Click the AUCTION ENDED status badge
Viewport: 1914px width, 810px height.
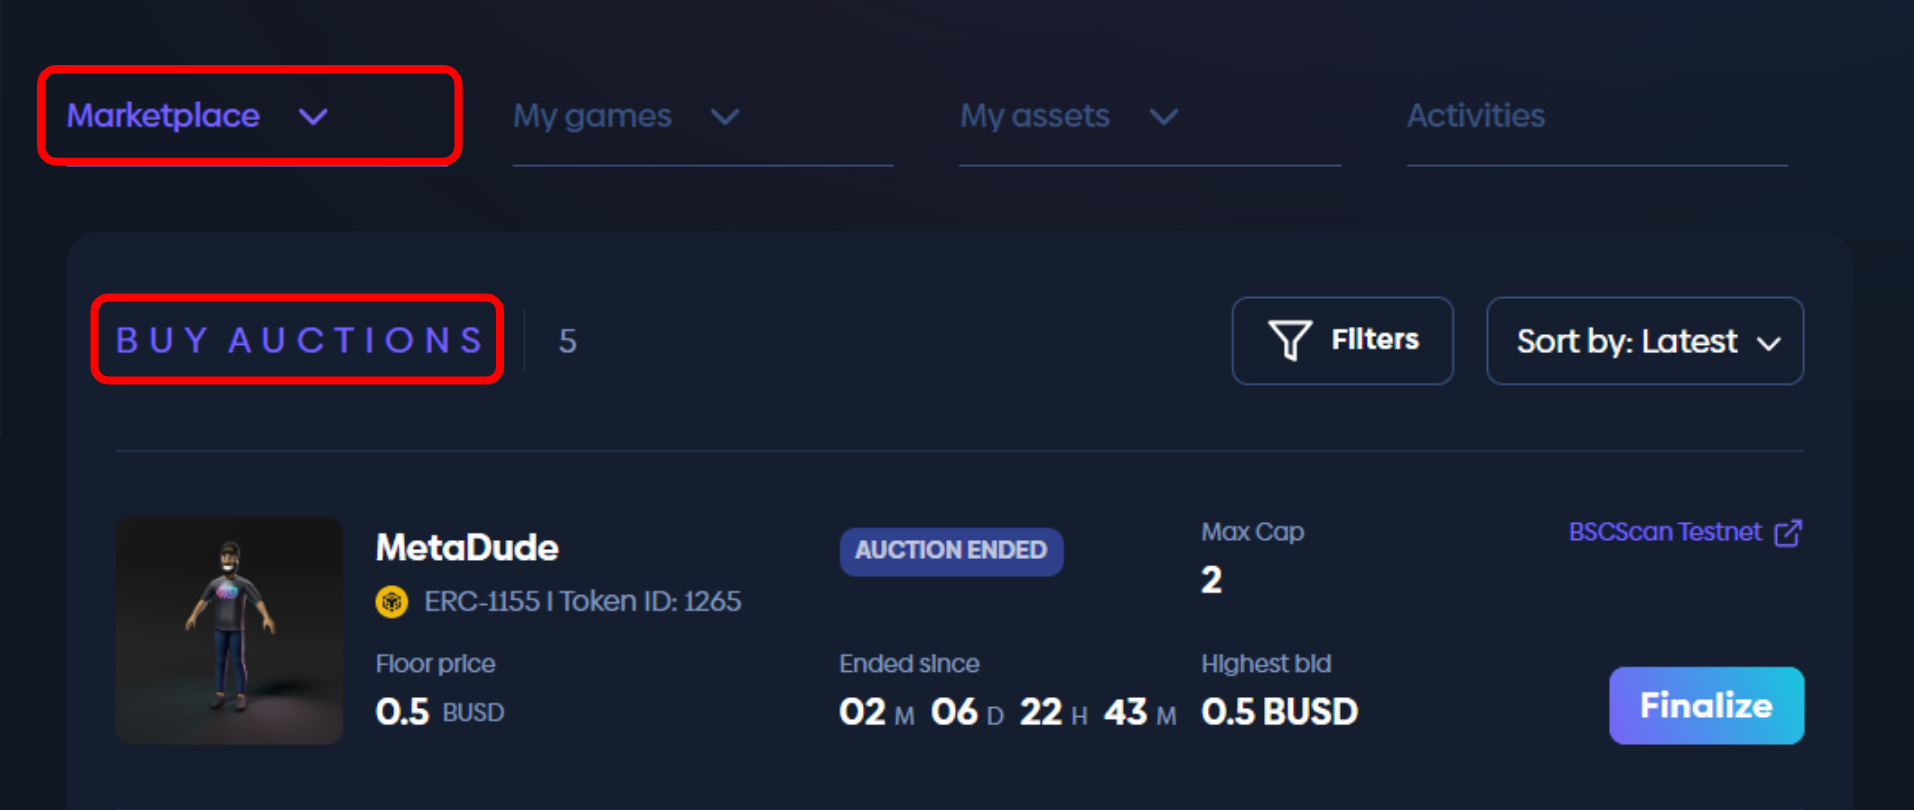click(951, 551)
